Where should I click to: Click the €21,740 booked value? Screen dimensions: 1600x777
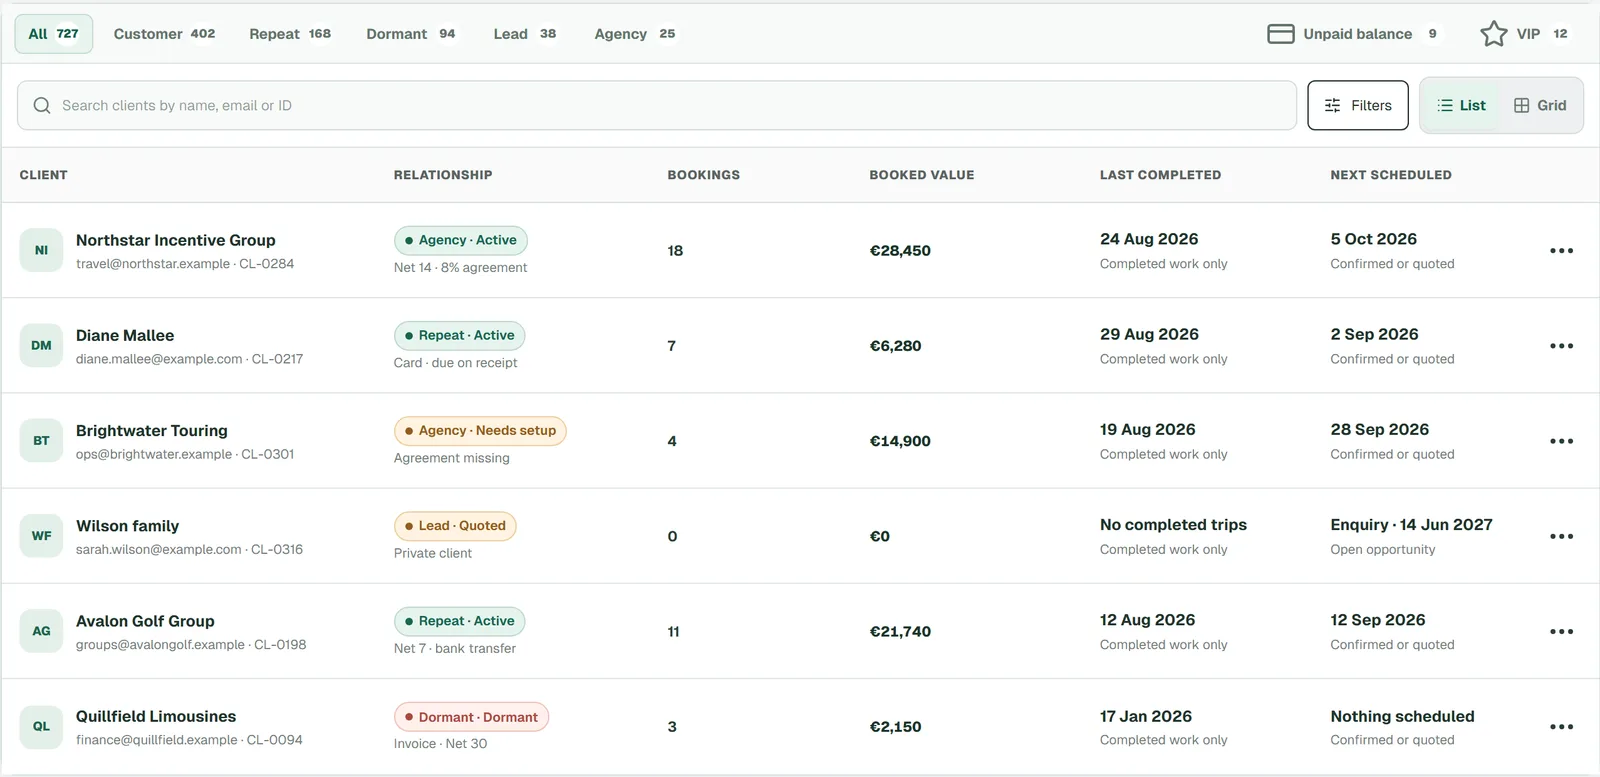pyautogui.click(x=900, y=631)
